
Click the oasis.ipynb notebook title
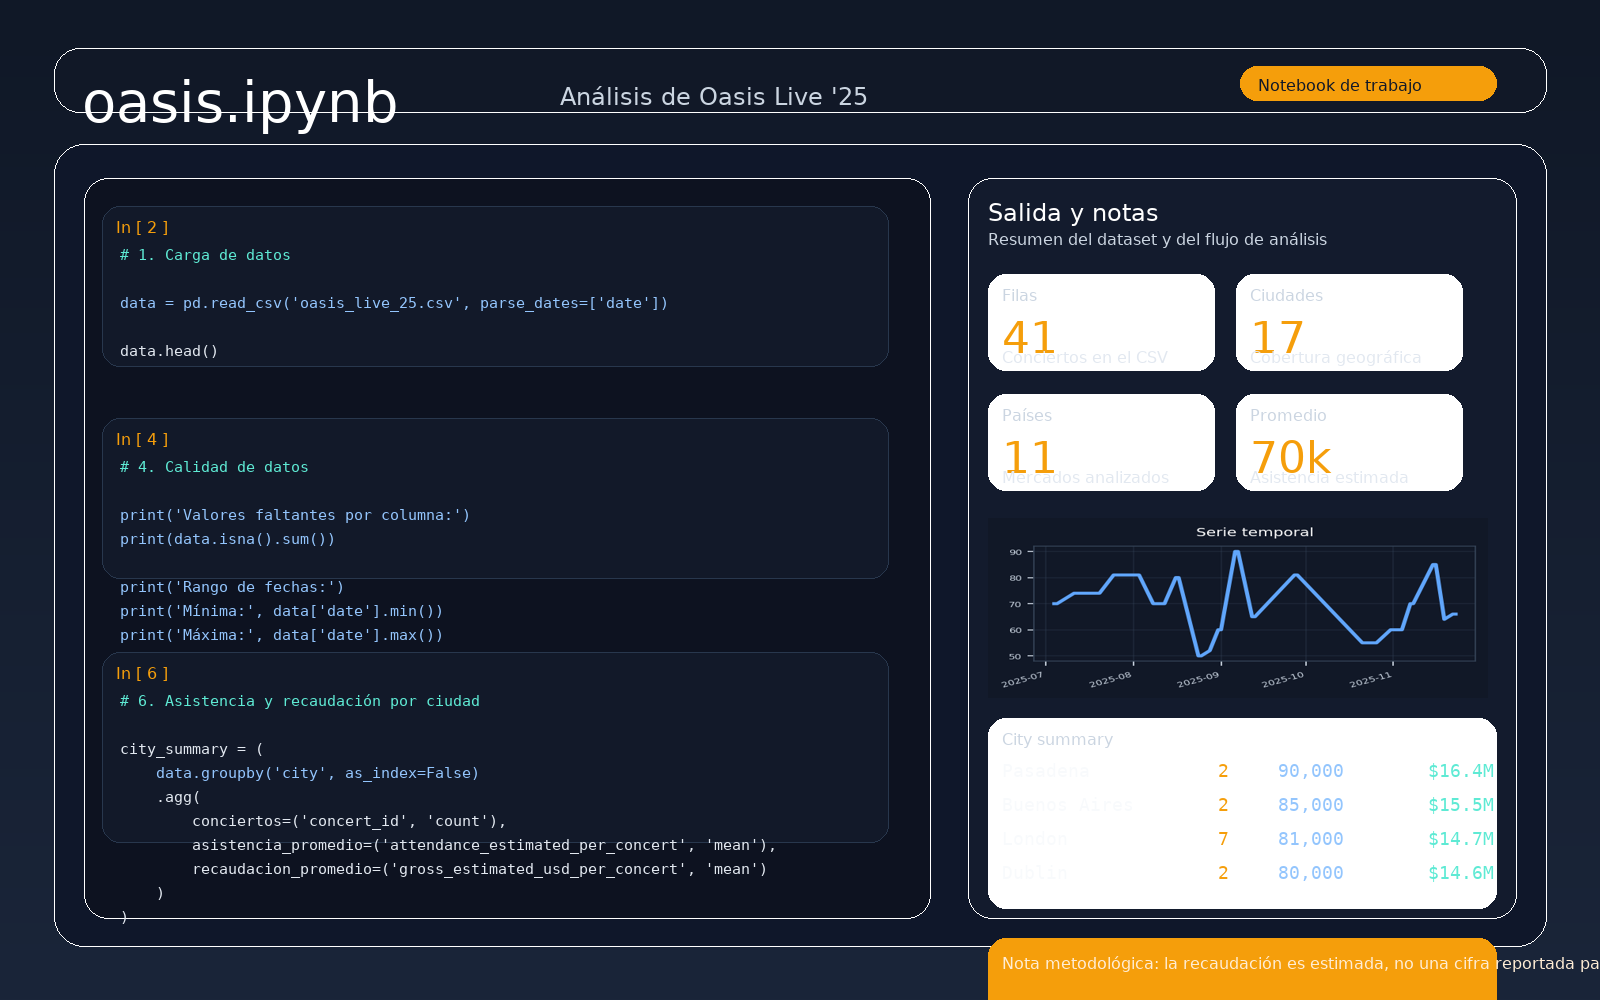tap(240, 102)
